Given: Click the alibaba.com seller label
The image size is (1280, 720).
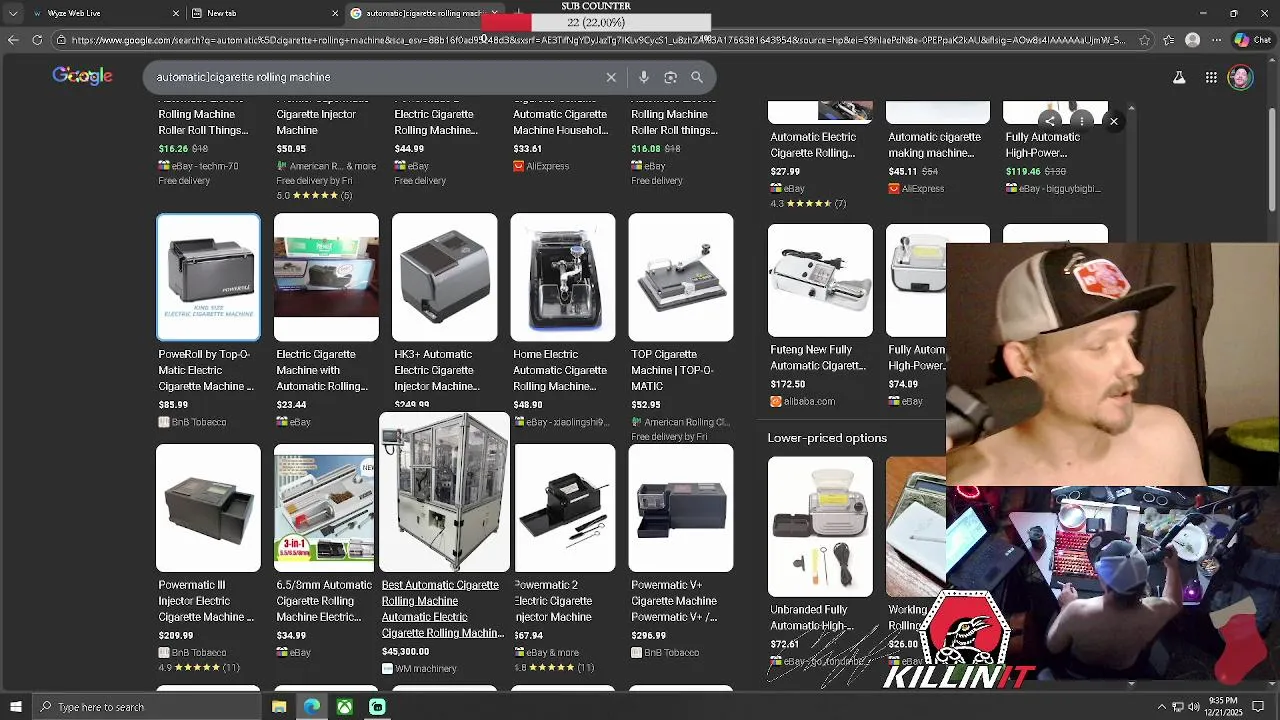Looking at the screenshot, I should tap(809, 401).
